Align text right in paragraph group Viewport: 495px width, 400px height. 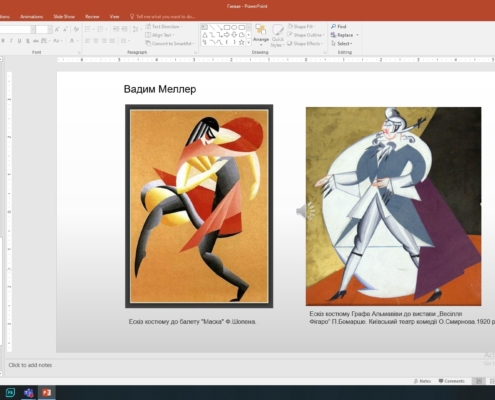[x=104, y=41]
